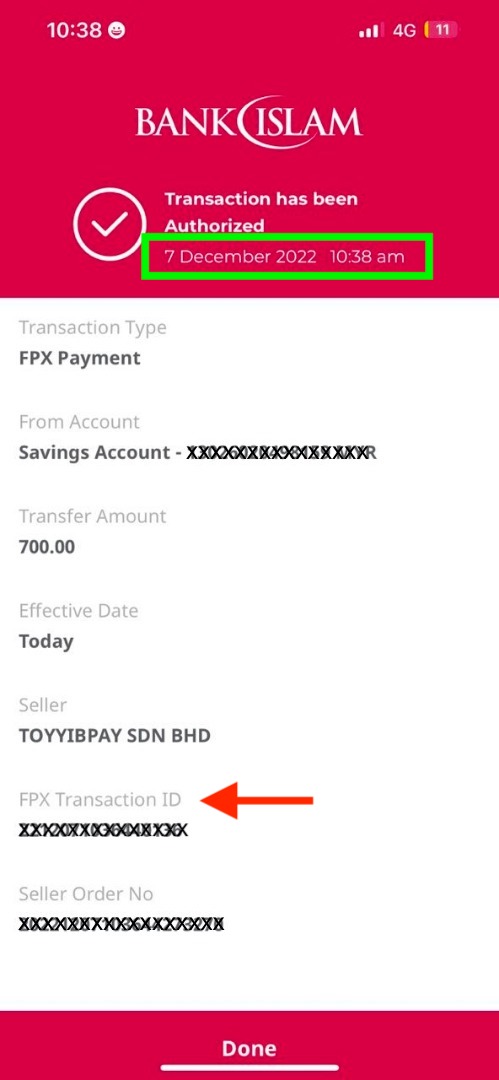Click the Bank Islam logo
This screenshot has height=1080, width=499.
tap(249, 122)
